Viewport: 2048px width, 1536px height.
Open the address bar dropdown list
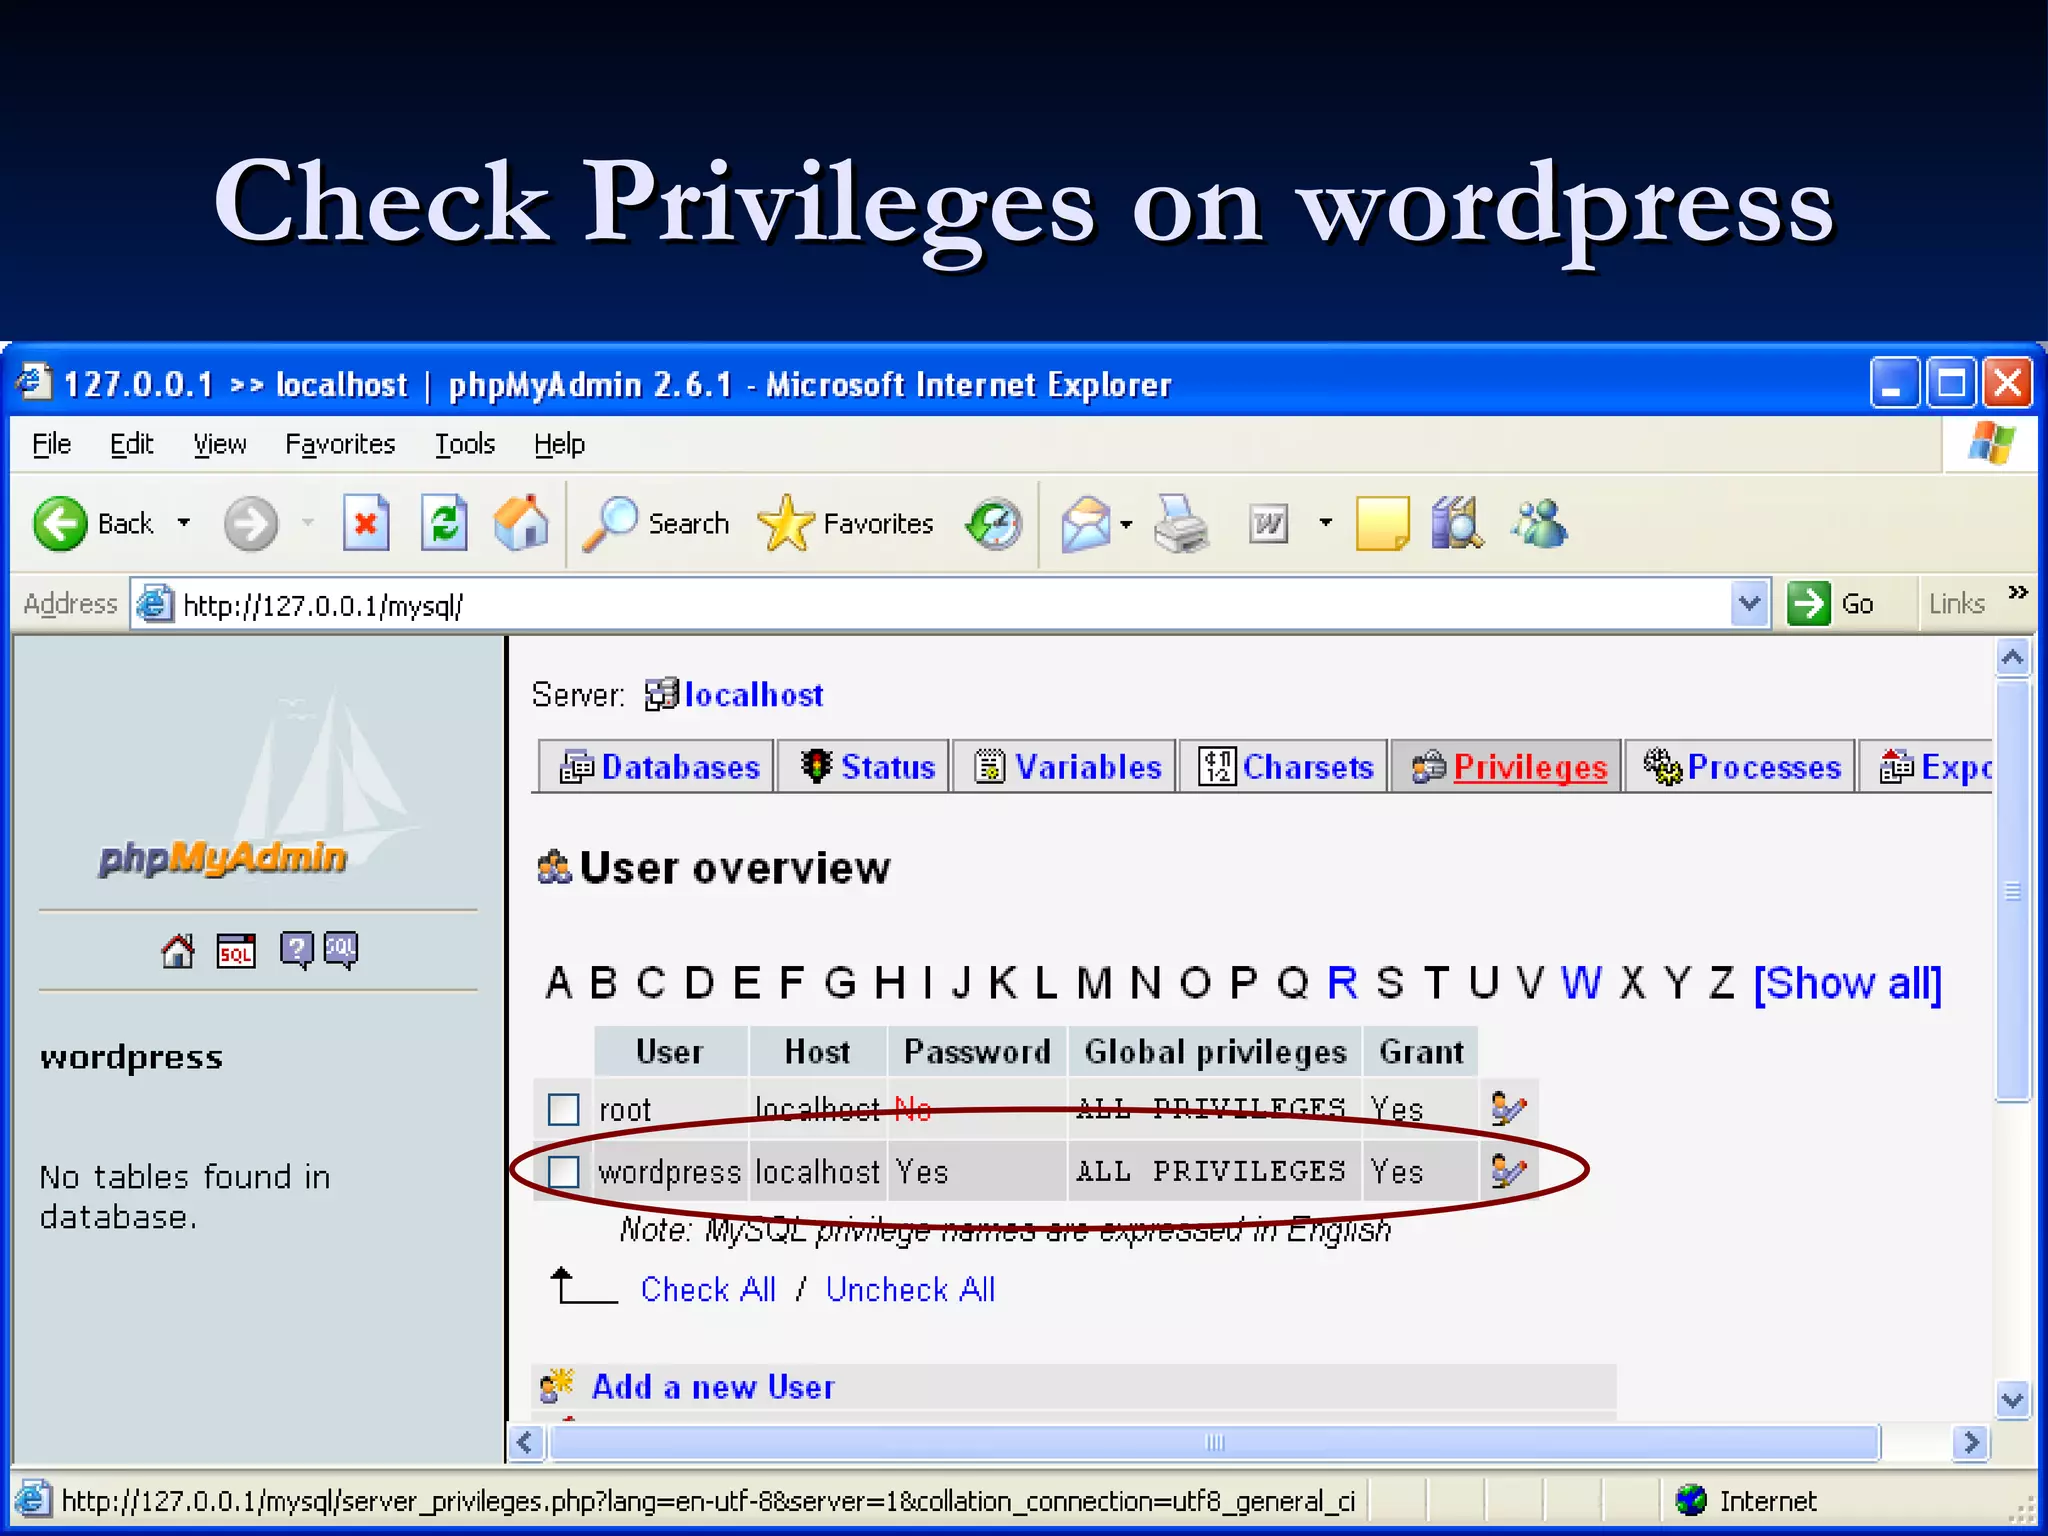(x=1749, y=603)
